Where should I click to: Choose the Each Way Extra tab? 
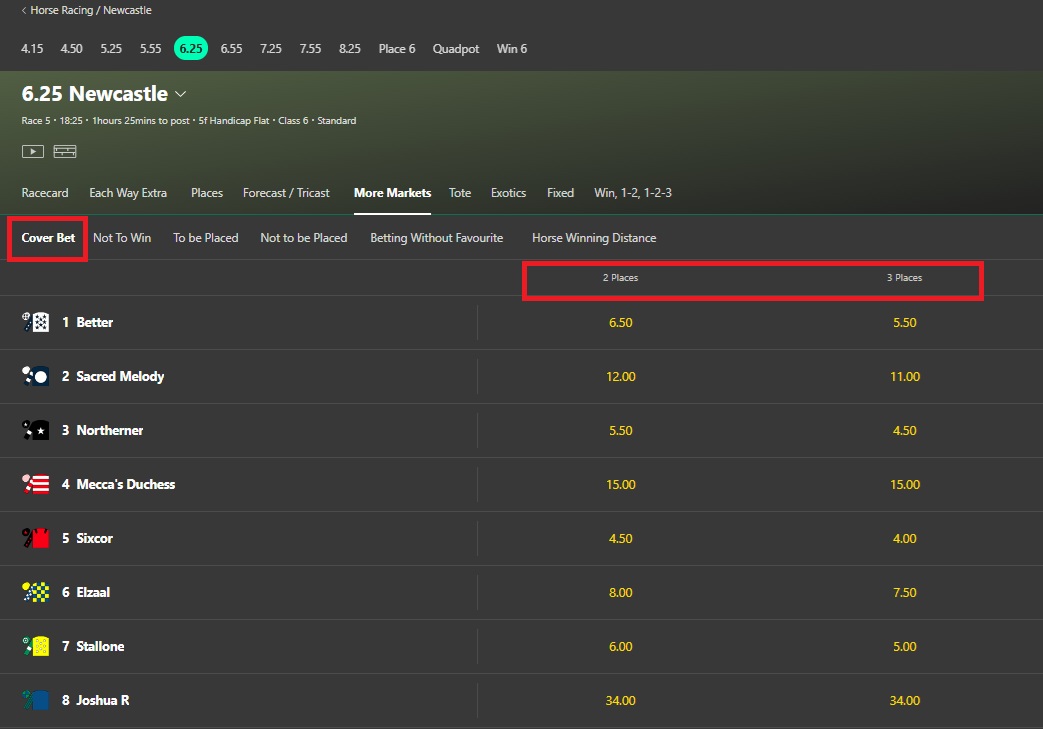point(128,193)
